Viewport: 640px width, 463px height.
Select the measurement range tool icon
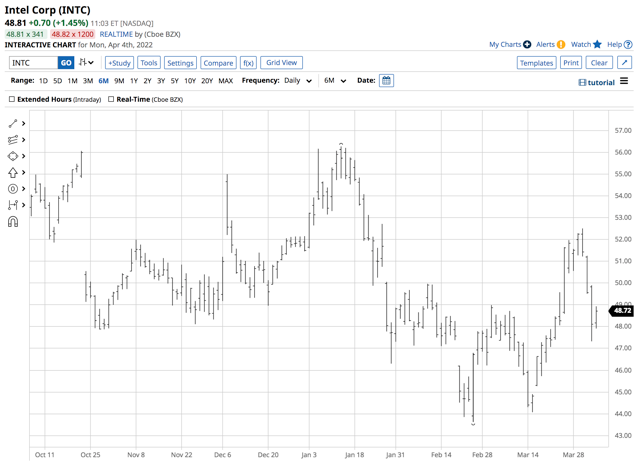[x=13, y=205]
